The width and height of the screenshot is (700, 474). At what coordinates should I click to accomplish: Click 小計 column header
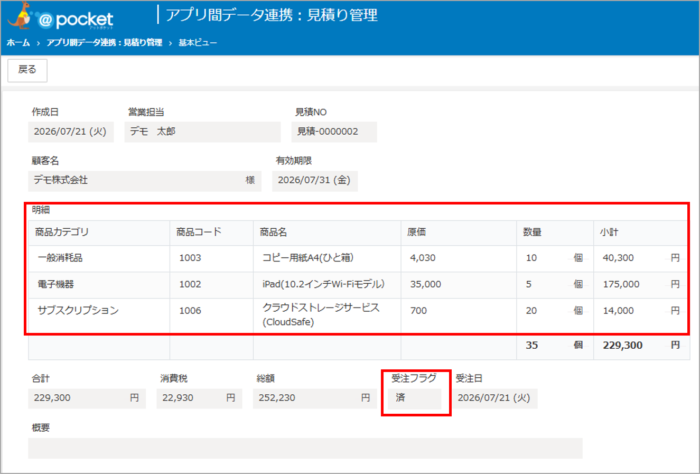click(640, 233)
